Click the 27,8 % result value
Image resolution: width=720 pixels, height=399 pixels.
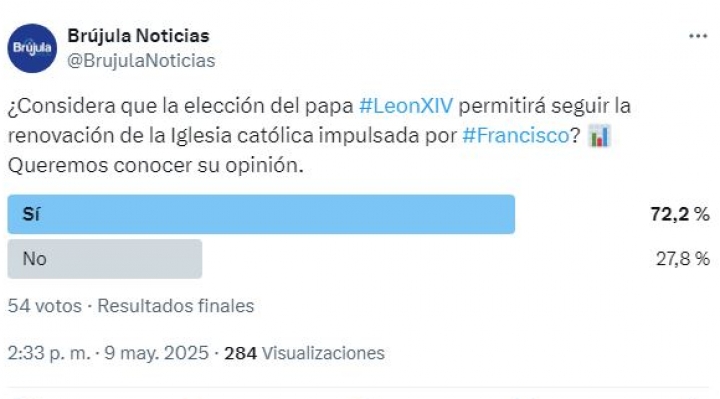point(683,259)
